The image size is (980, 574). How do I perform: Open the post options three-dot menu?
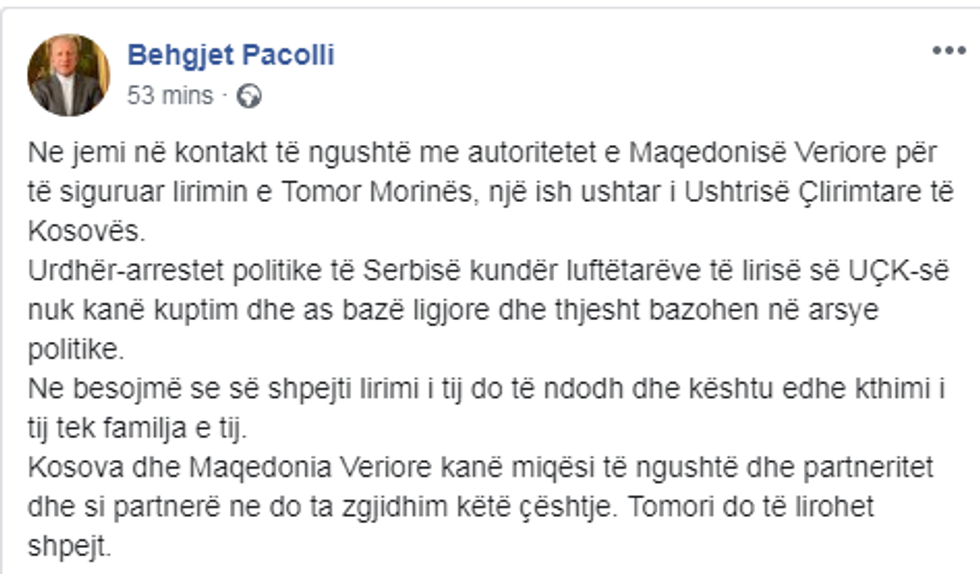[x=948, y=52]
